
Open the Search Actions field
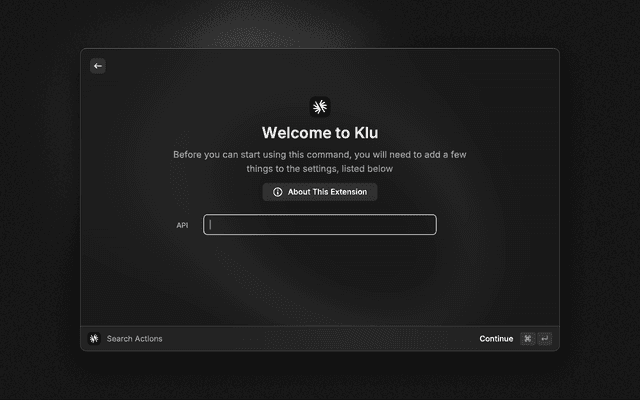pos(134,339)
